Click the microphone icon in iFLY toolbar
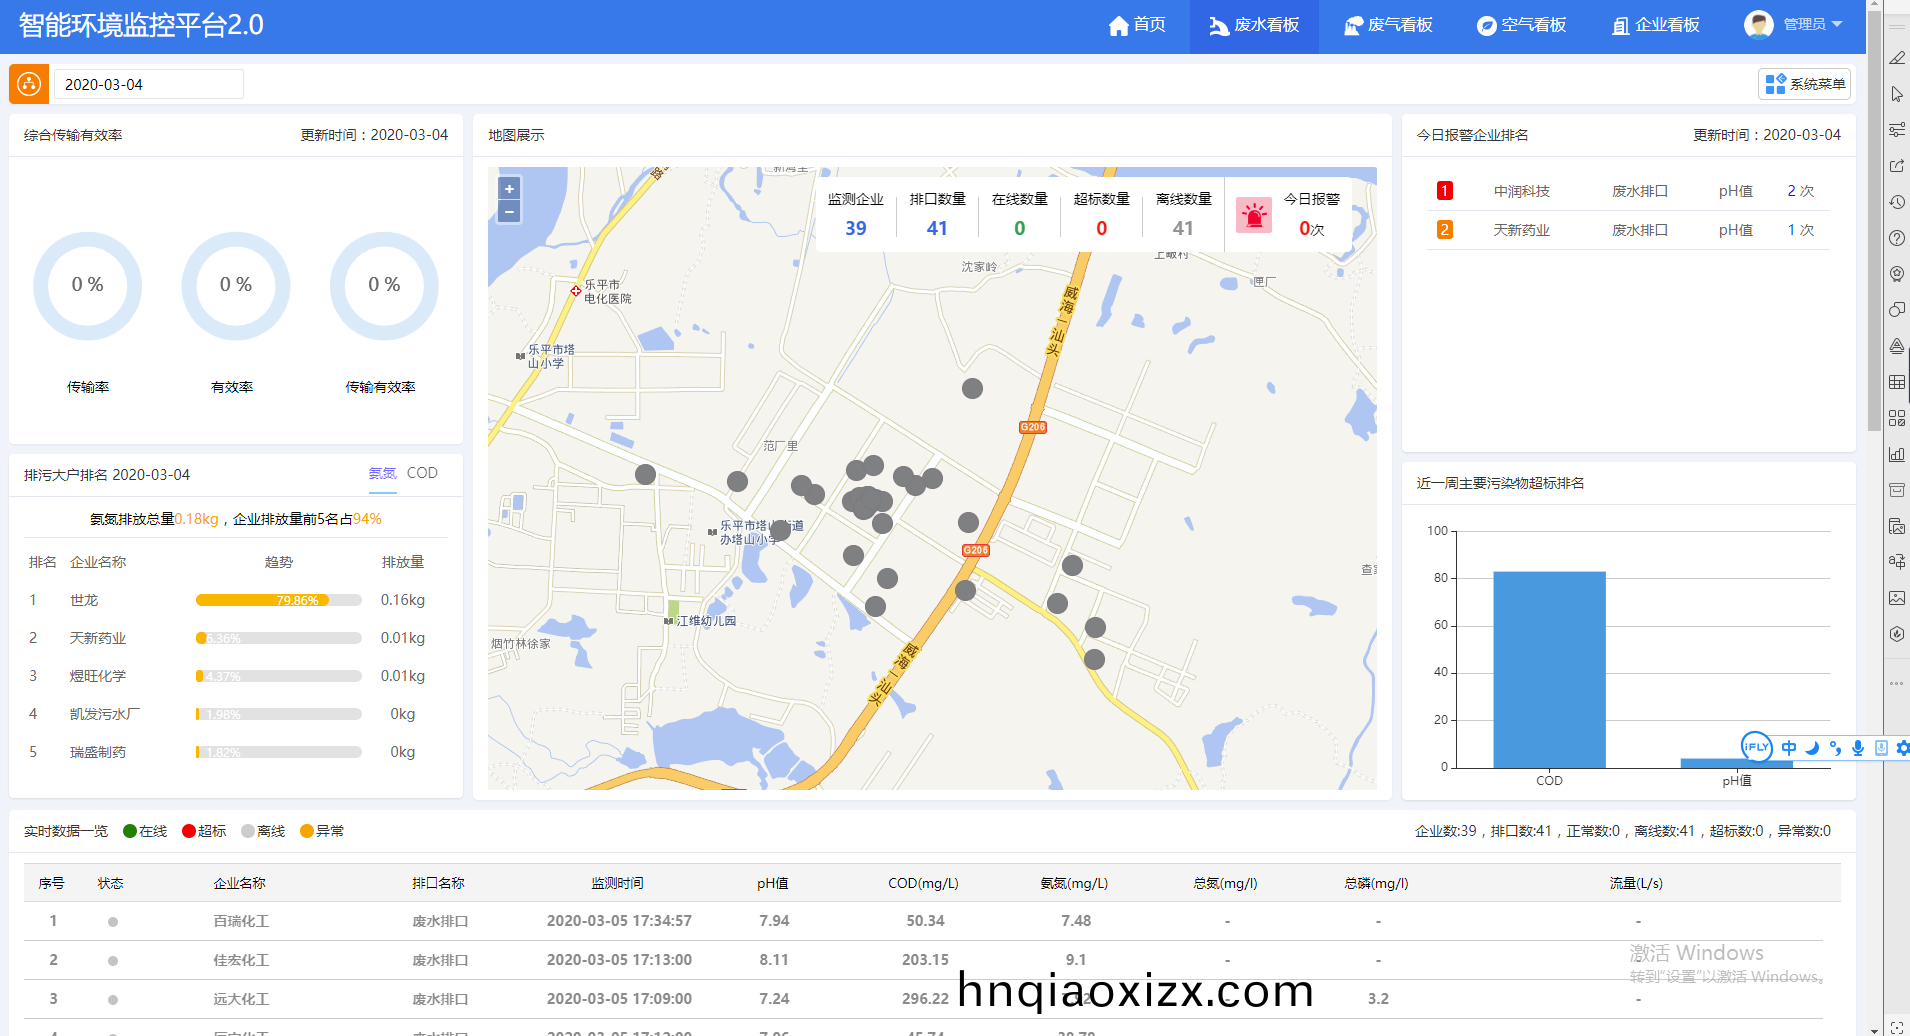Screen dimensions: 1910x1036 point(1857,748)
